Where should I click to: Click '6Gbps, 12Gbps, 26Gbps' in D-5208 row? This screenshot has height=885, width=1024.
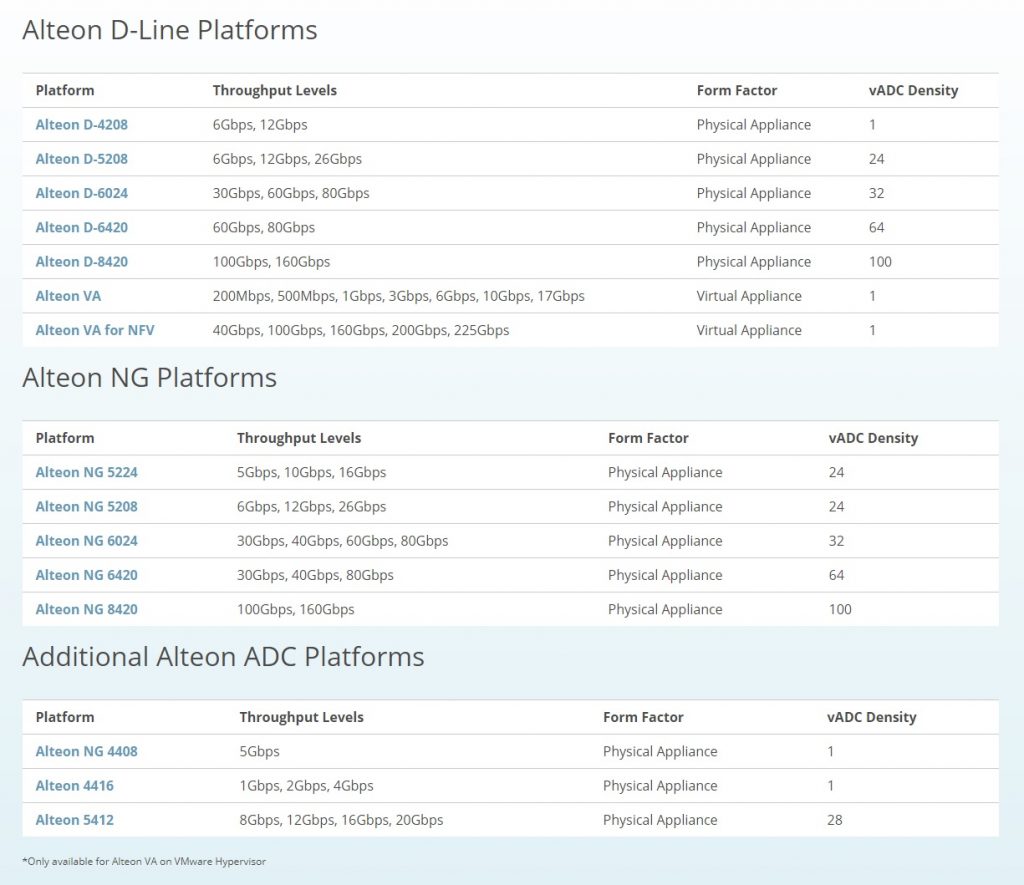[287, 159]
